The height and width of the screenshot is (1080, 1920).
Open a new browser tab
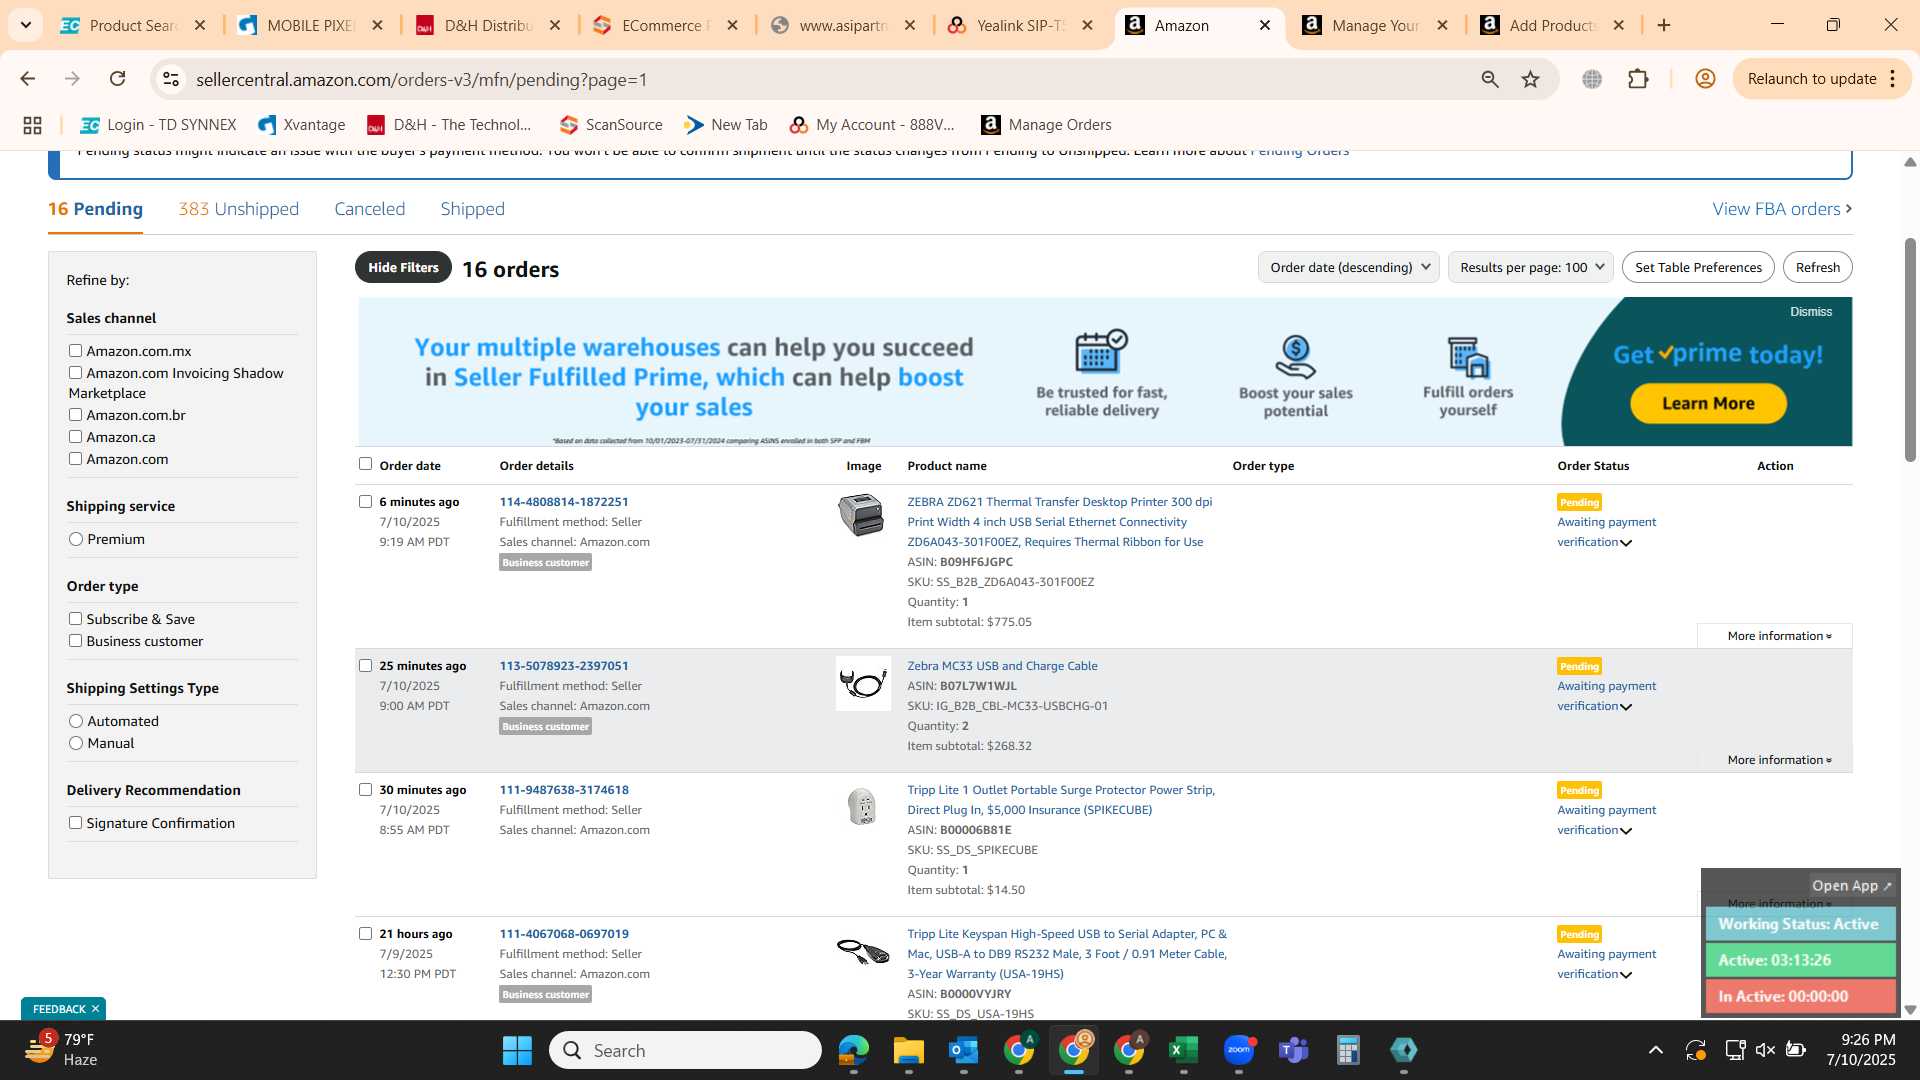click(1664, 26)
